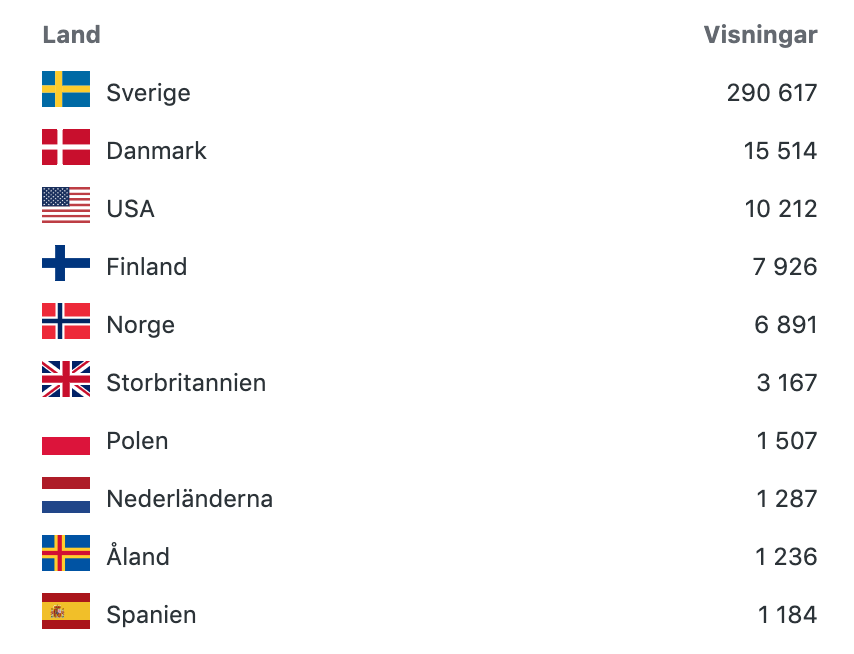The width and height of the screenshot is (854, 654).
Task: Select the Visningar column header
Action: (x=760, y=35)
